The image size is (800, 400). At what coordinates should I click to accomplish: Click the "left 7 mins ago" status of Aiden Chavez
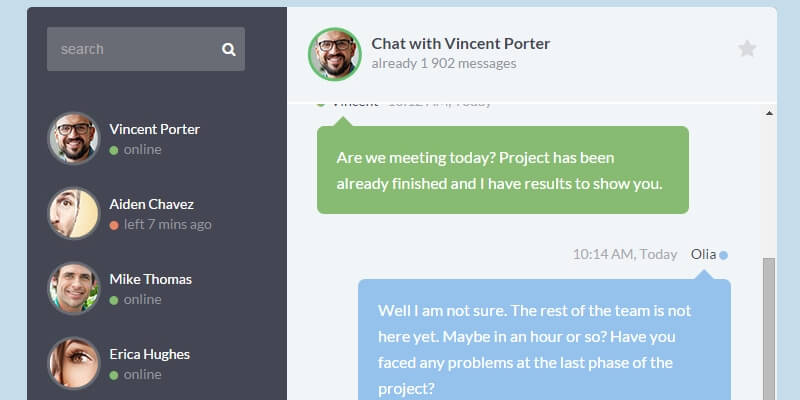(167, 224)
